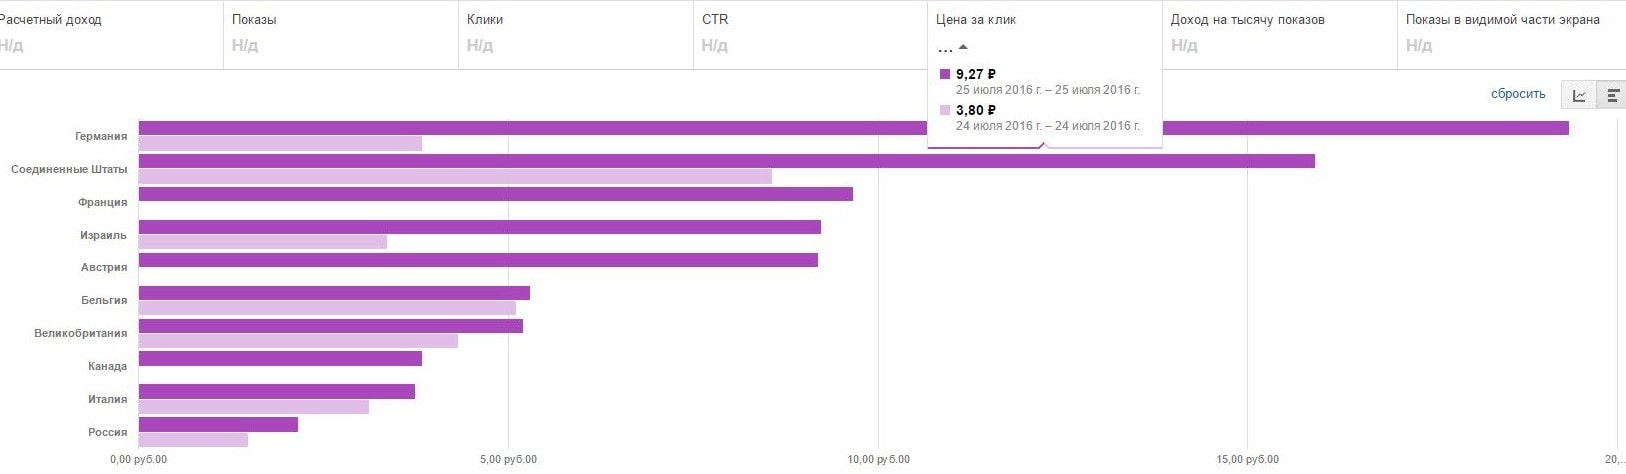Open the Клики metric tab
The height and width of the screenshot is (474, 1626).
click(575, 34)
